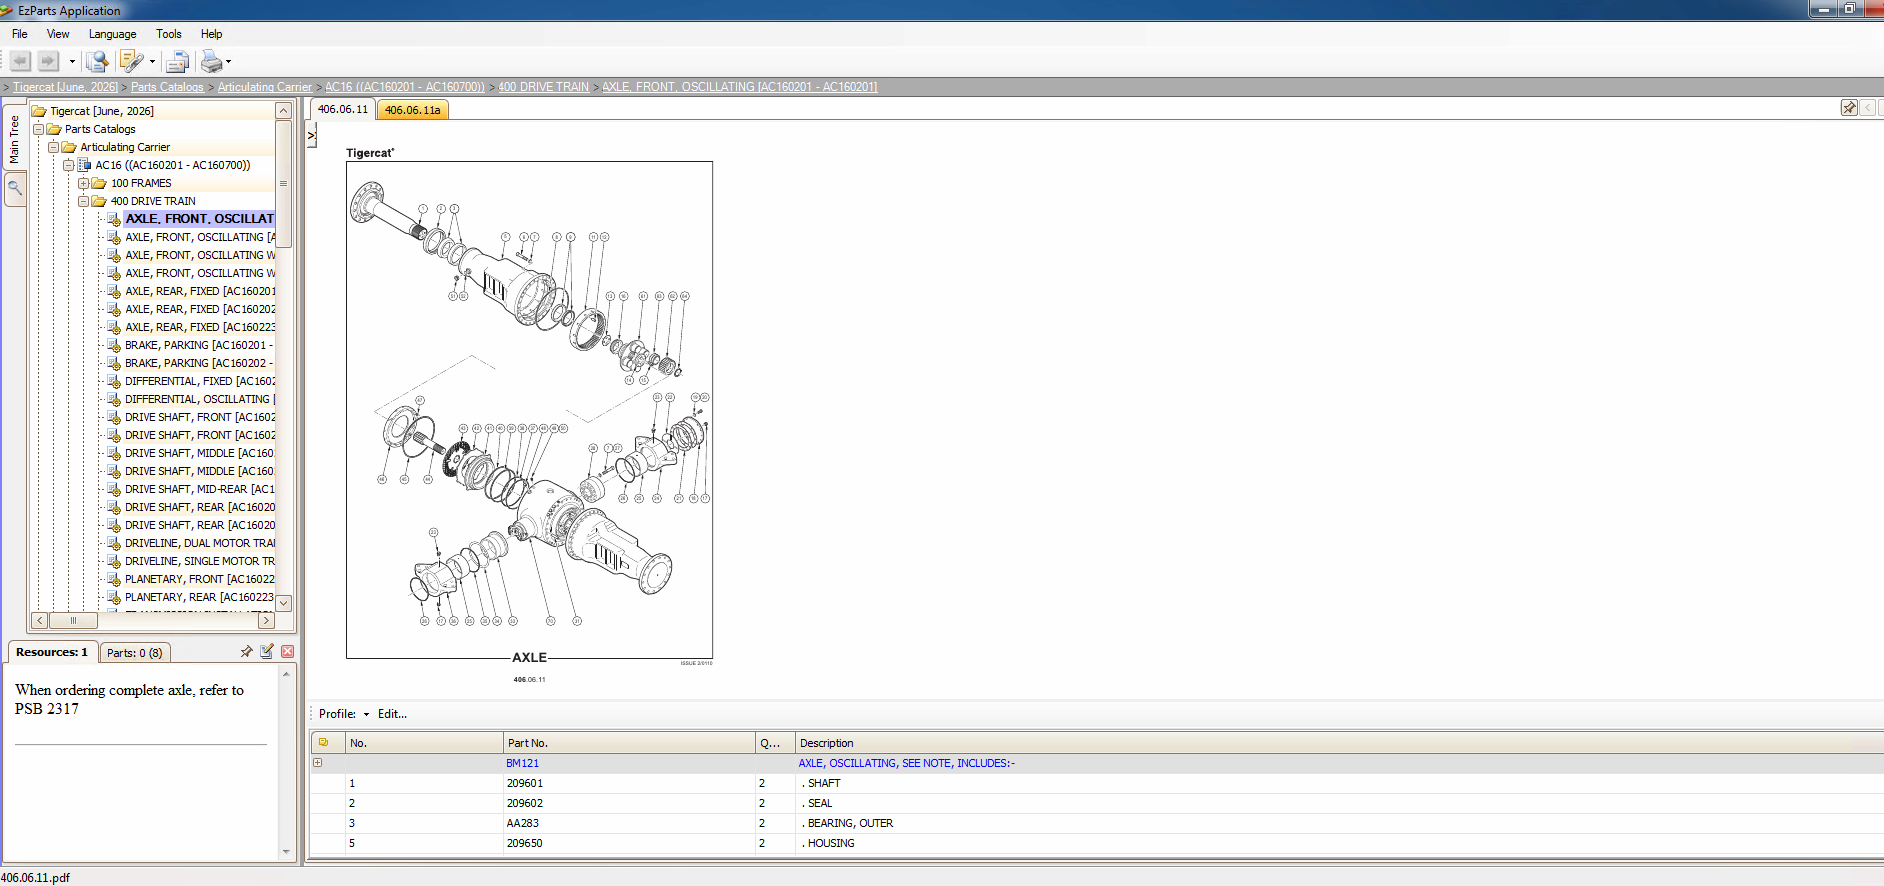Click the 100 FRAMES folder icon

[x=99, y=183]
